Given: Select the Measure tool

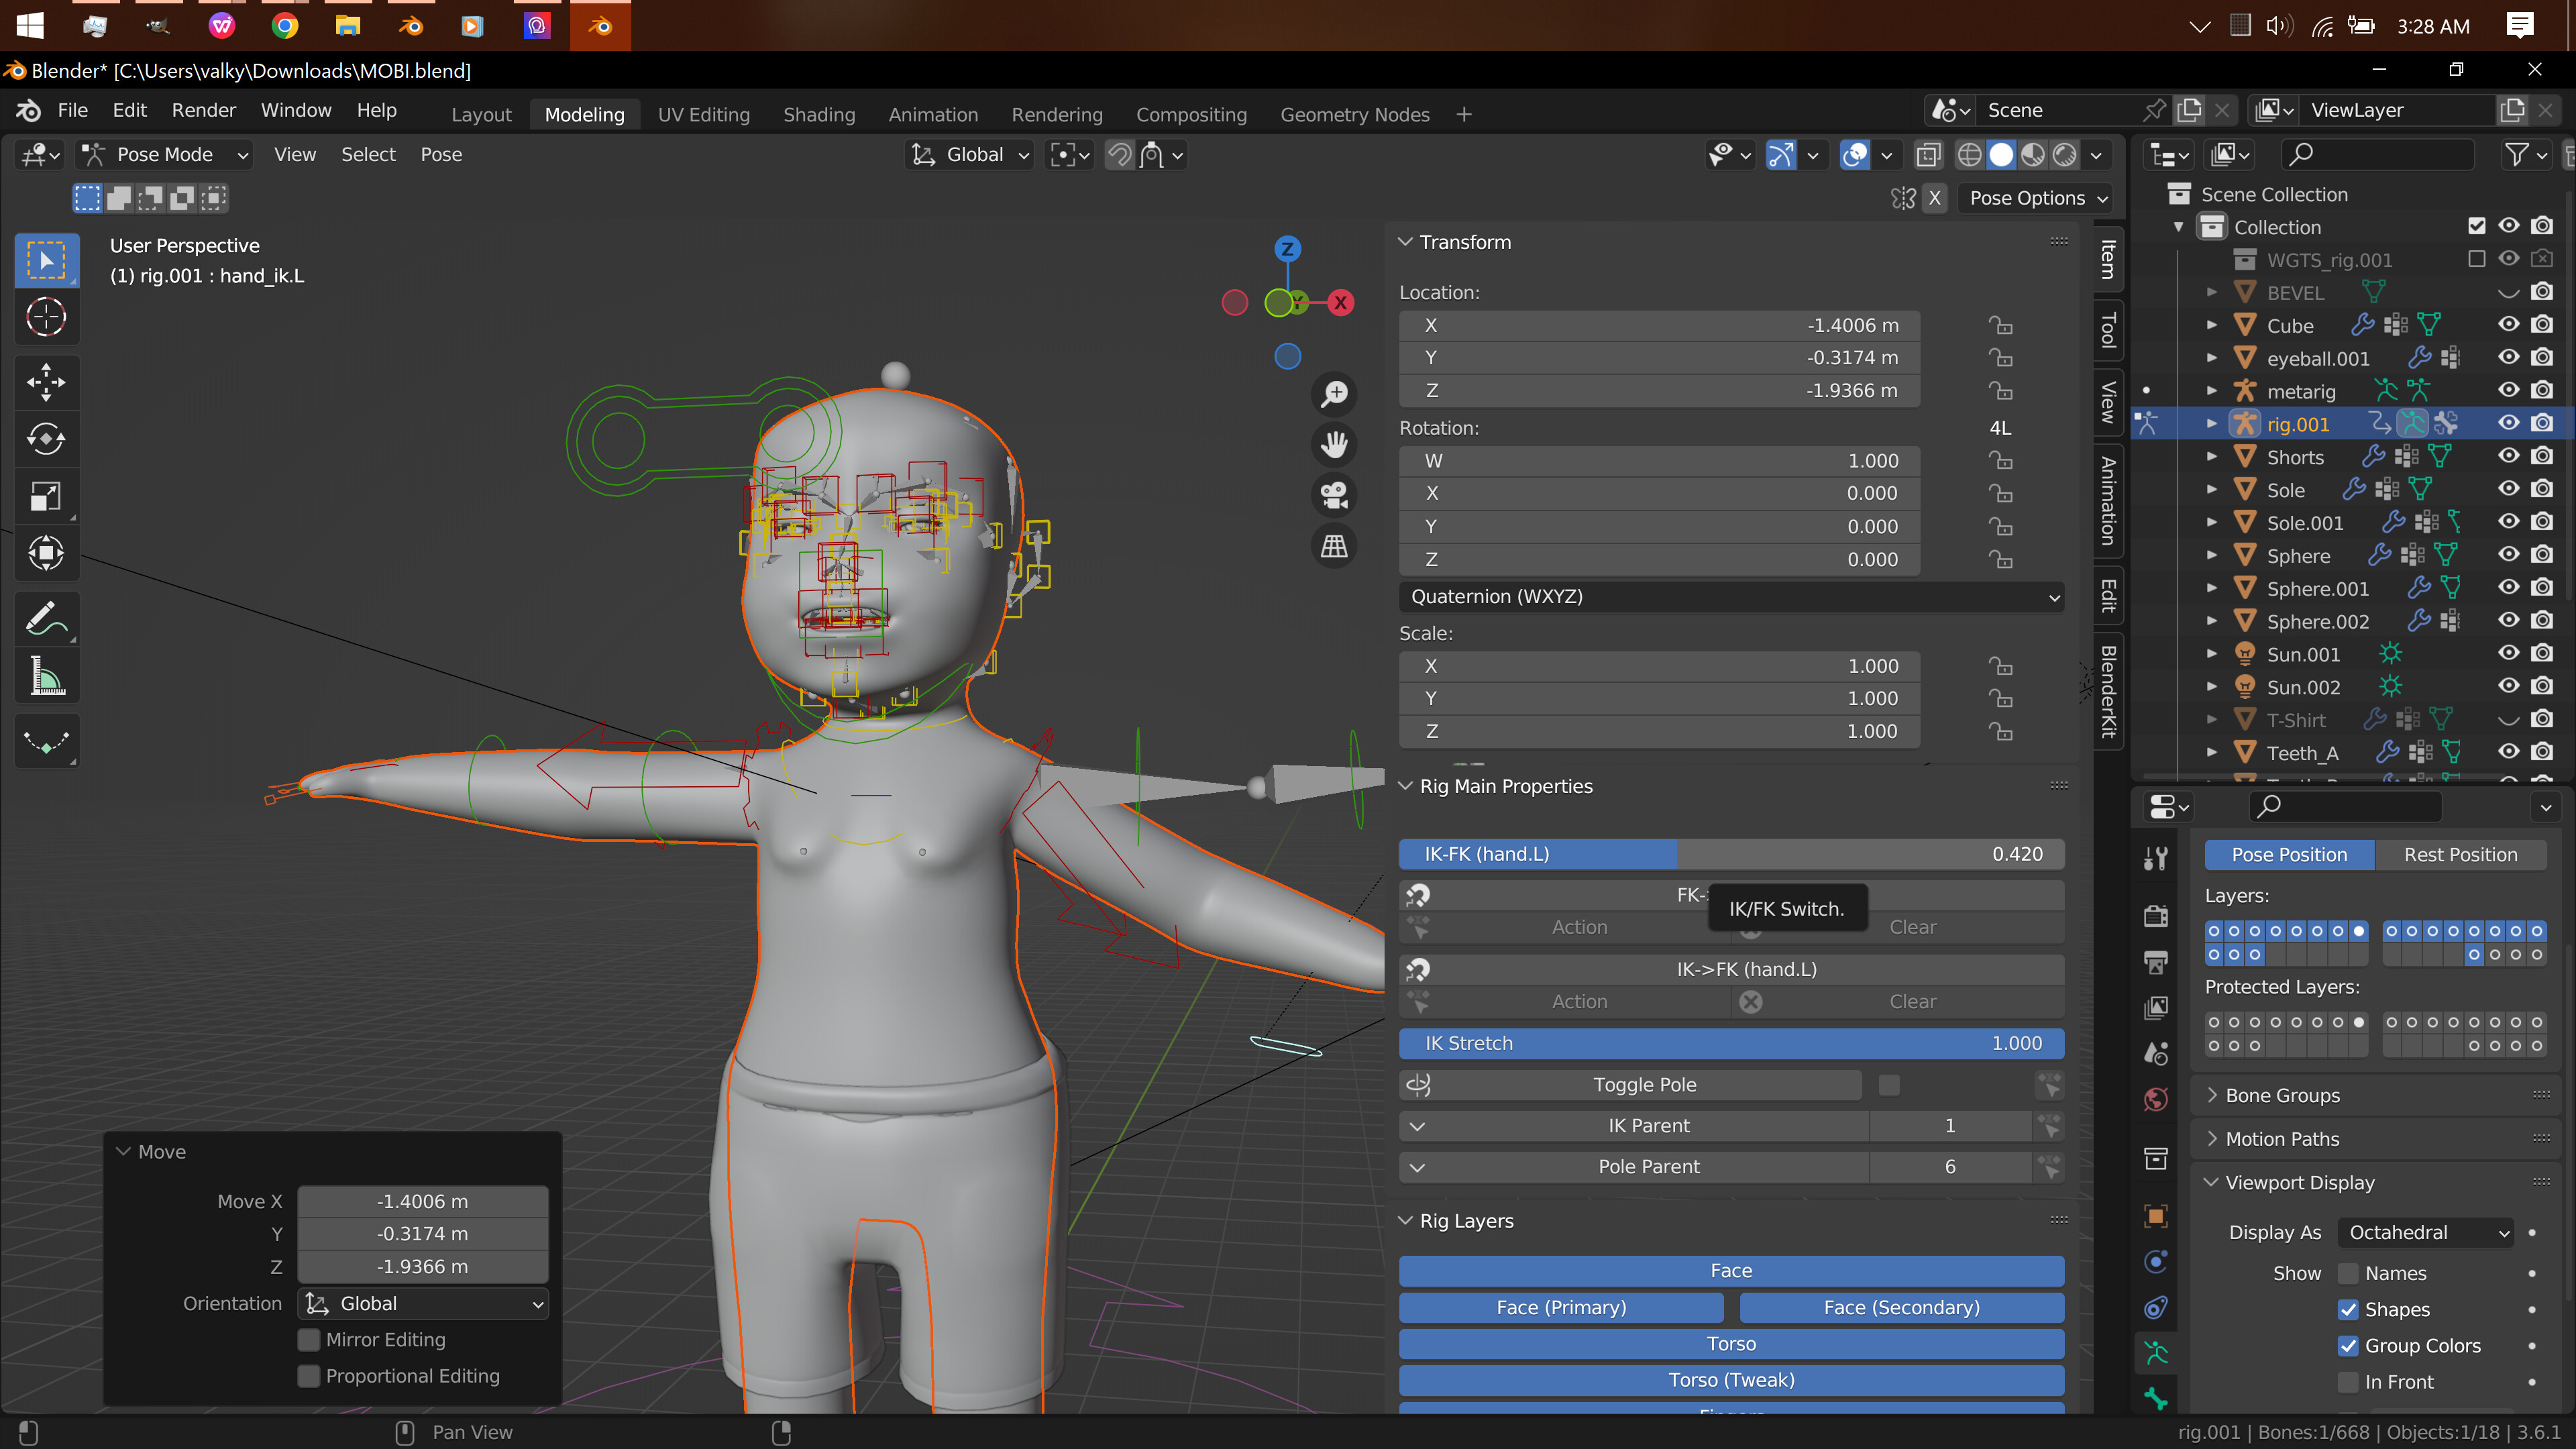Looking at the screenshot, I should 46,676.
